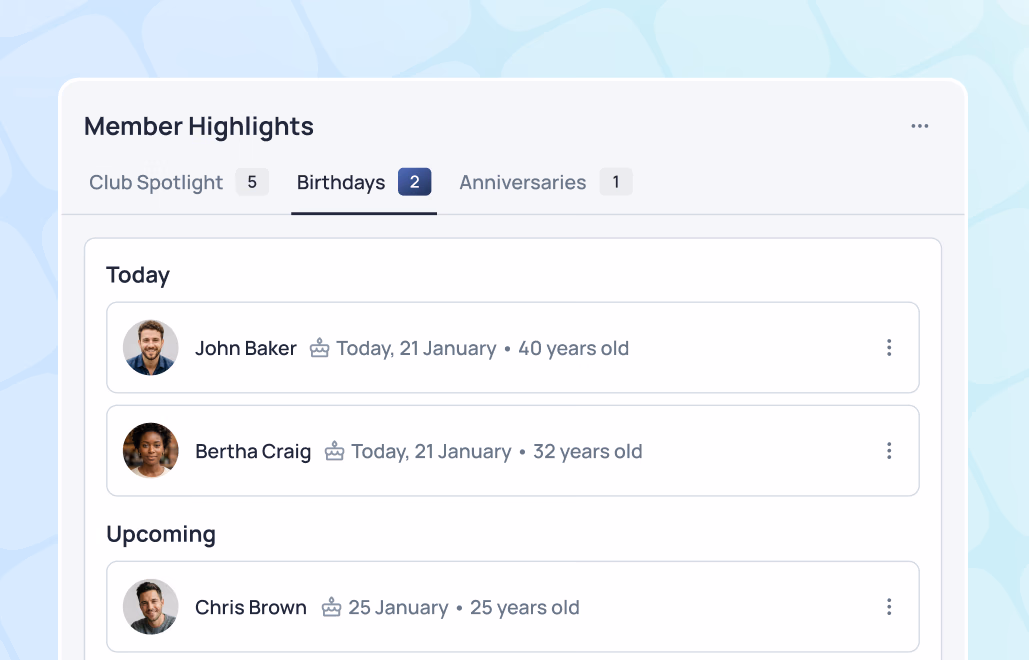Open Chris Brown's member name
1029x660 pixels.
pyautogui.click(x=251, y=608)
